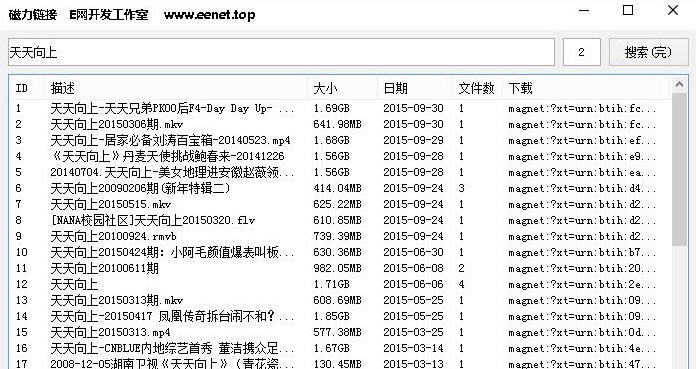
Task: Select row 天天向上-天天兄弟PK00后F4-Day Day Up
Action: pyautogui.click(x=340, y=108)
